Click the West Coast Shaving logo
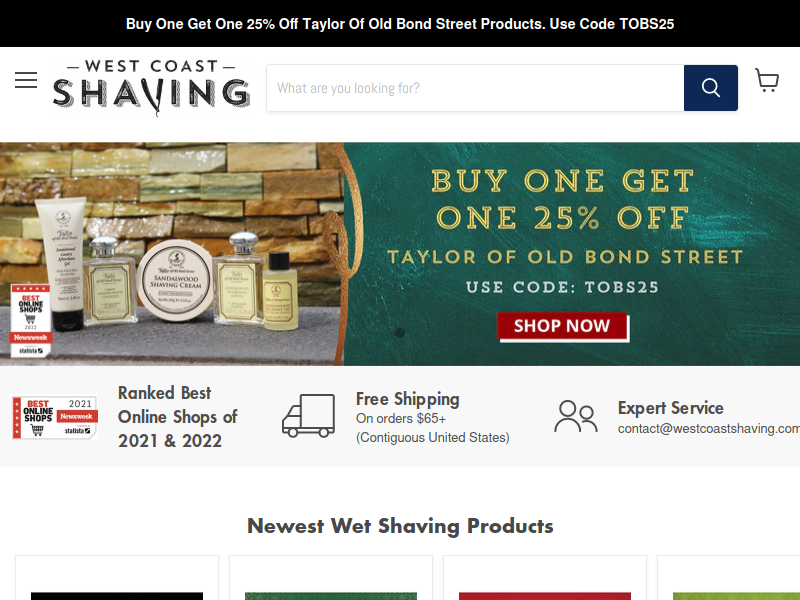The width and height of the screenshot is (800, 600). (152, 88)
